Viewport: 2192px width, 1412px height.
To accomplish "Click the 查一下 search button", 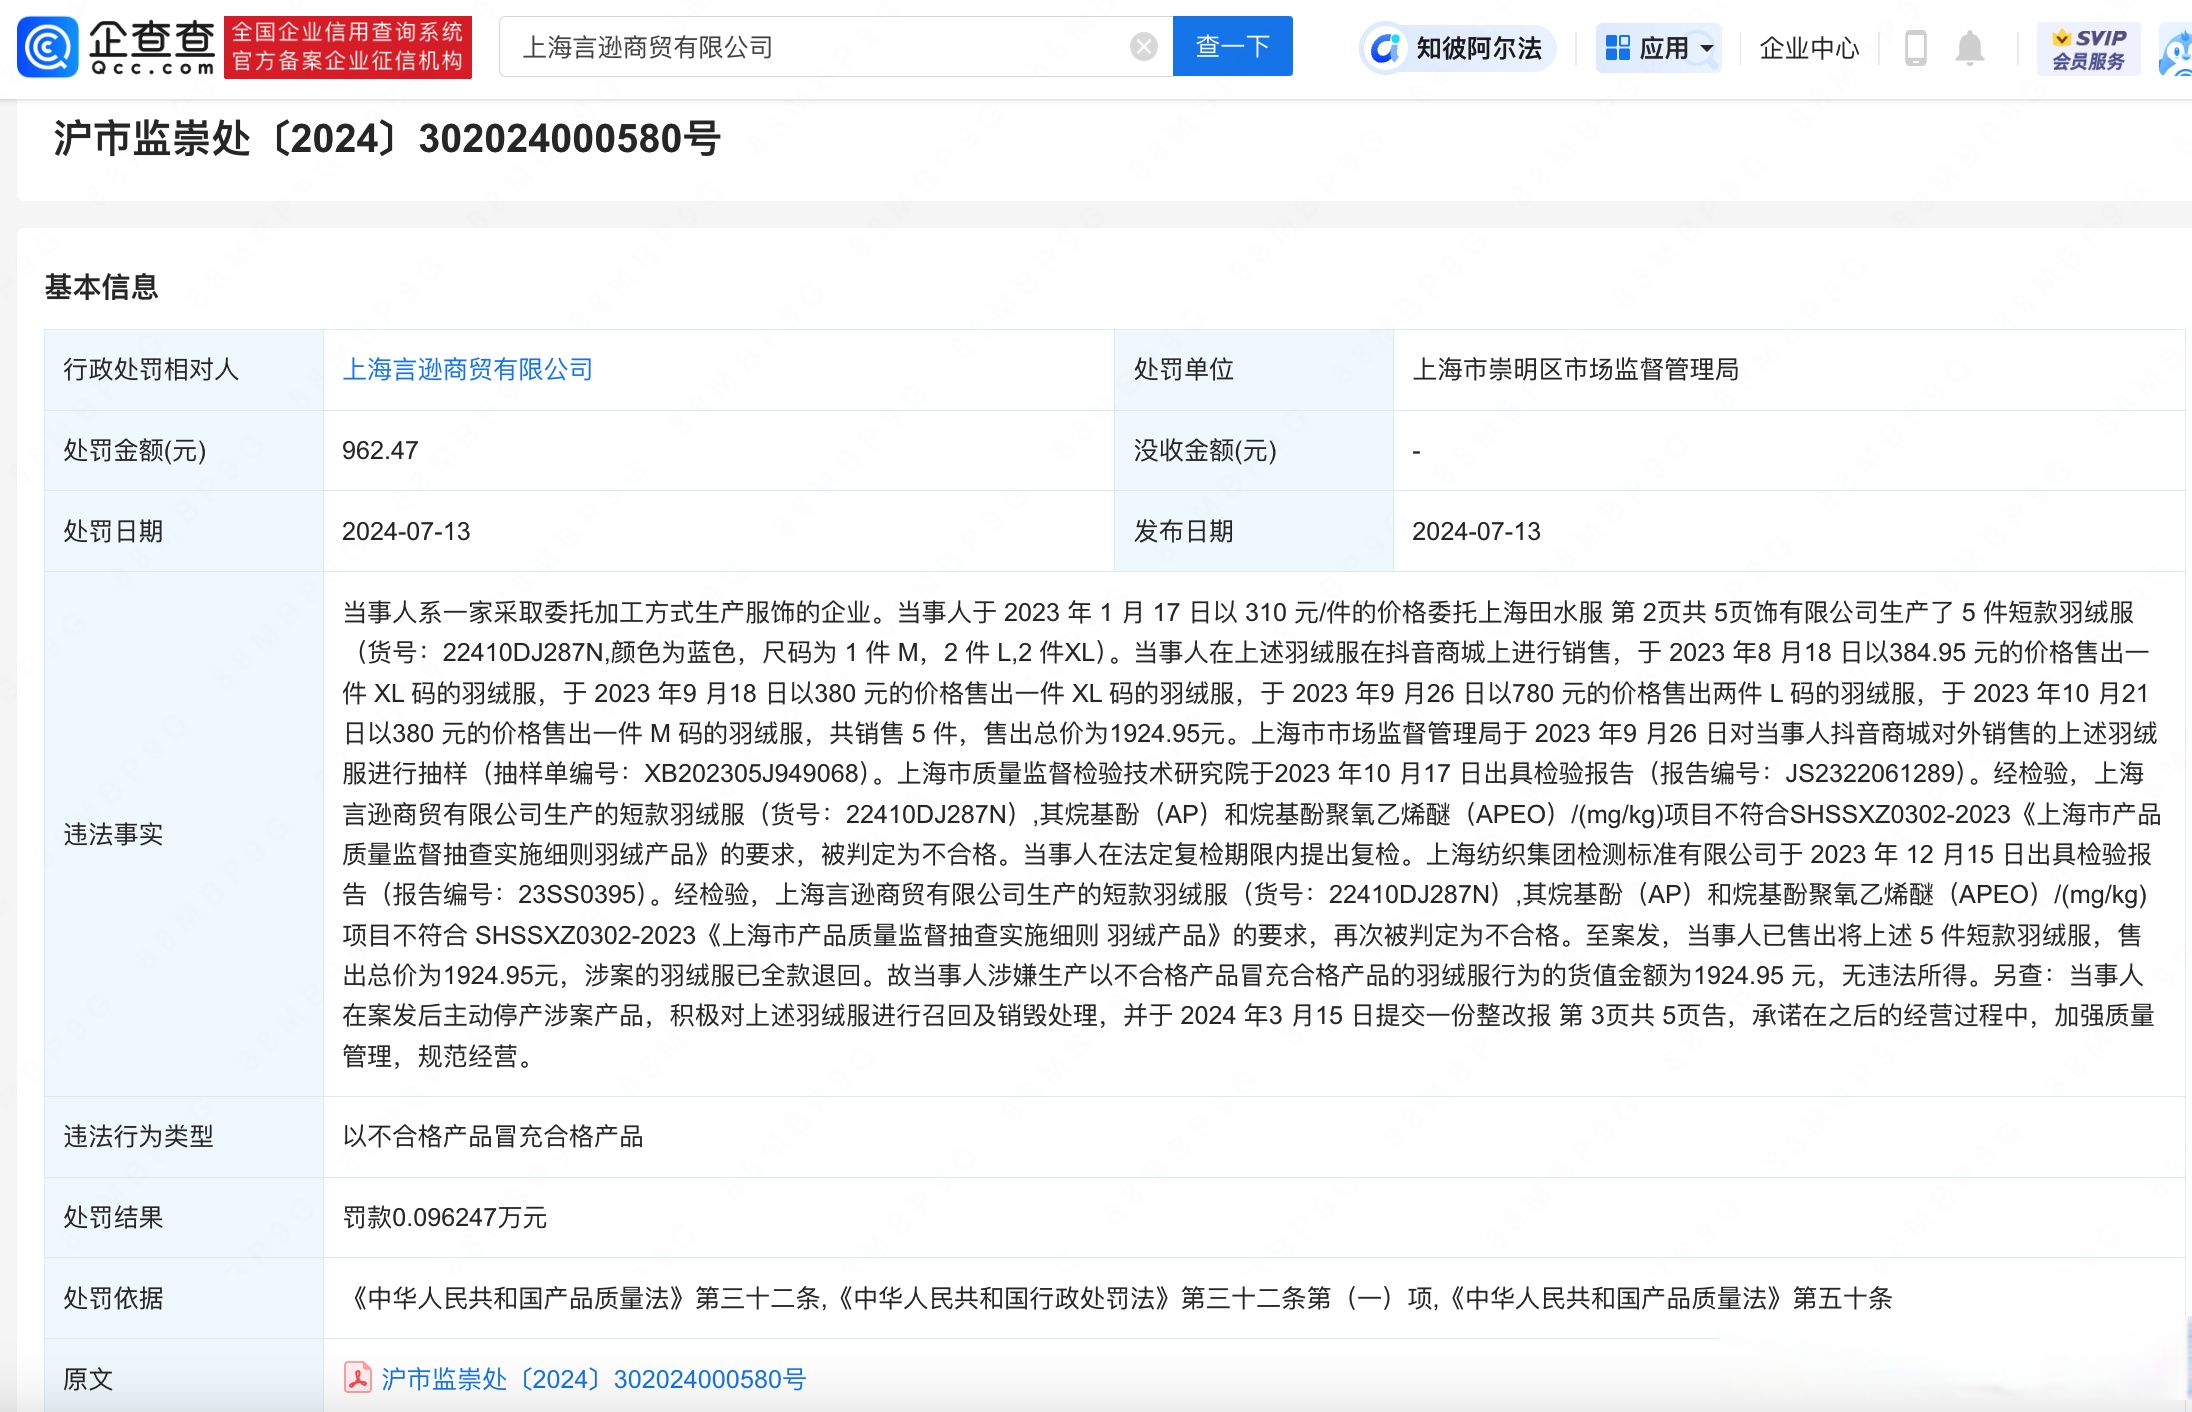I will point(1232,46).
